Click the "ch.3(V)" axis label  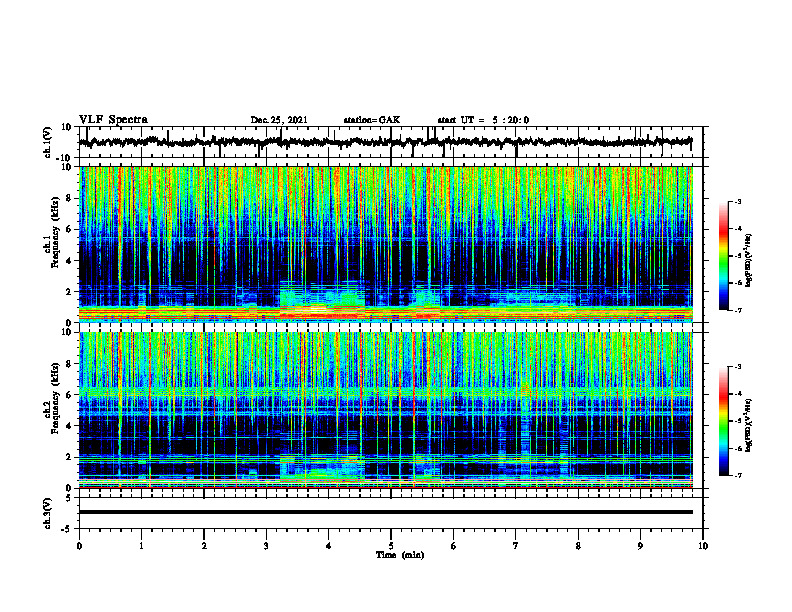point(48,513)
